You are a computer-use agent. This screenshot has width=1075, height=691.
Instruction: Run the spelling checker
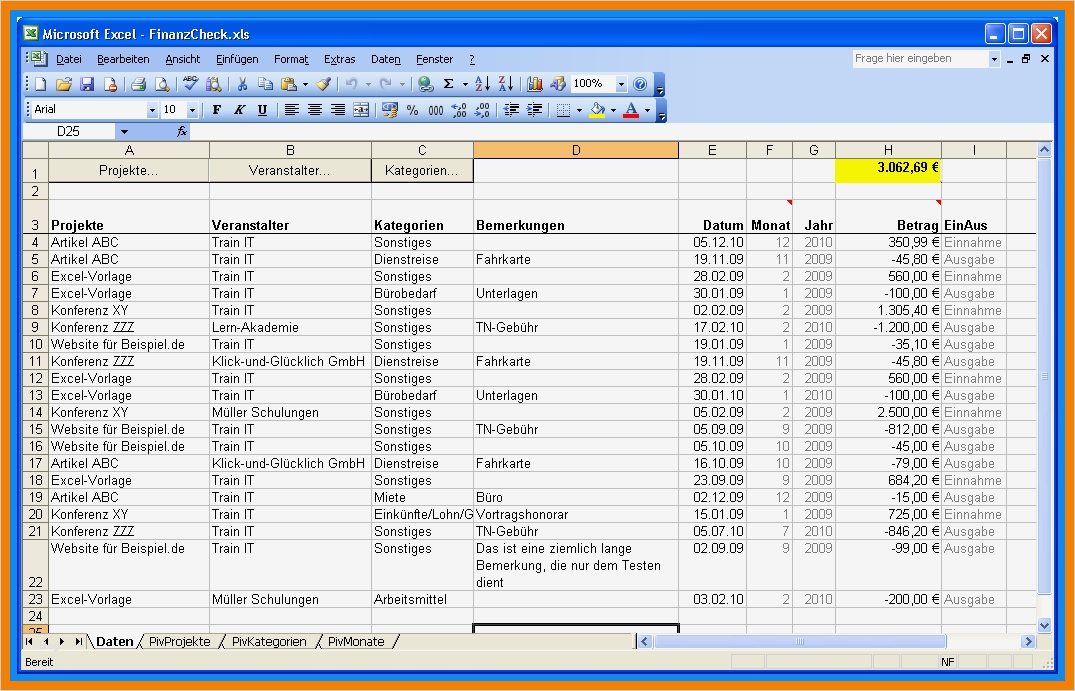point(189,85)
